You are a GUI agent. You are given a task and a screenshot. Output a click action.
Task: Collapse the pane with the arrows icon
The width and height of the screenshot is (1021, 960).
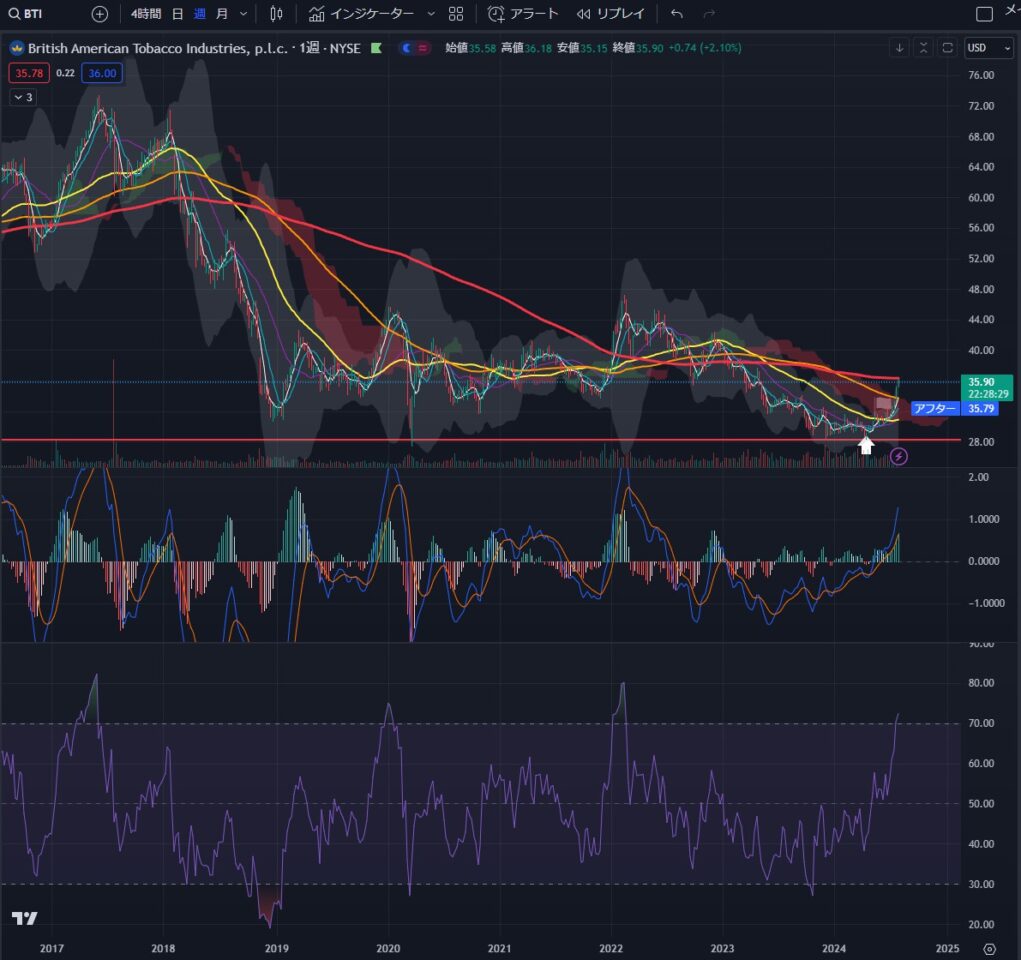tap(923, 48)
